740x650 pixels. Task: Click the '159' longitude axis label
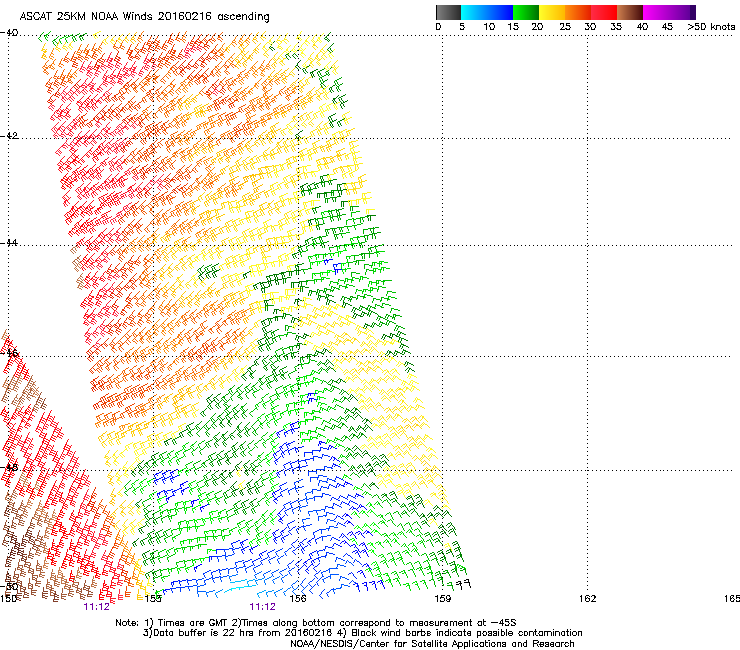pos(443,599)
